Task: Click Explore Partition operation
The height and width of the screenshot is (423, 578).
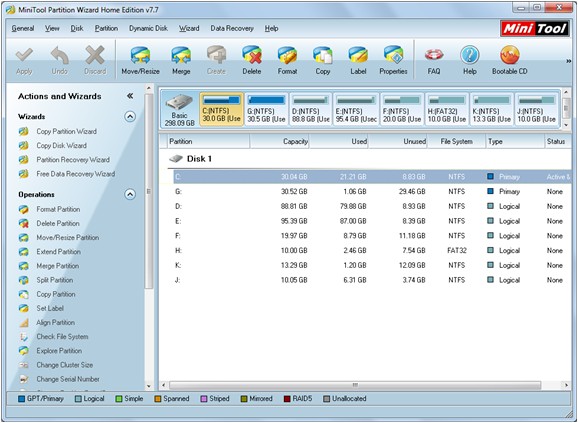Action: tap(59, 351)
